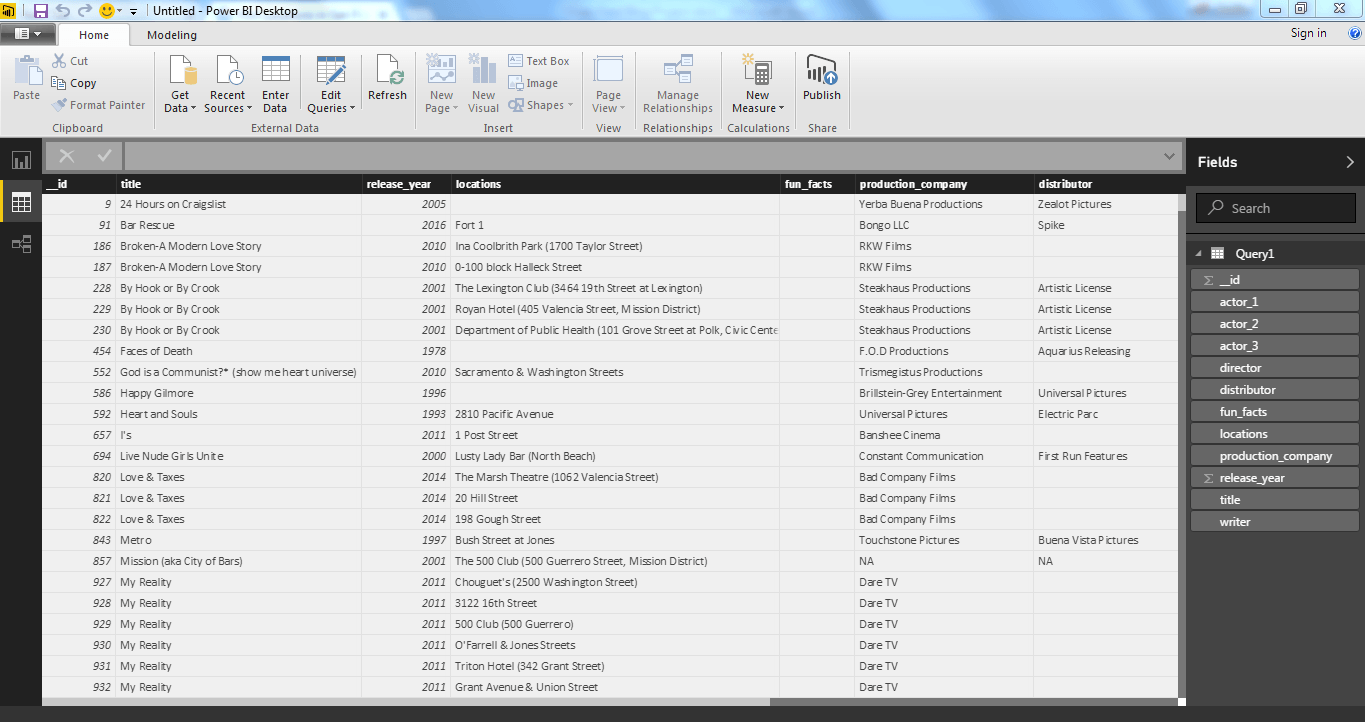Viewport: 1365px width, 722px height.
Task: Collapse the Fields pane using chevron
Action: pos(1349,162)
